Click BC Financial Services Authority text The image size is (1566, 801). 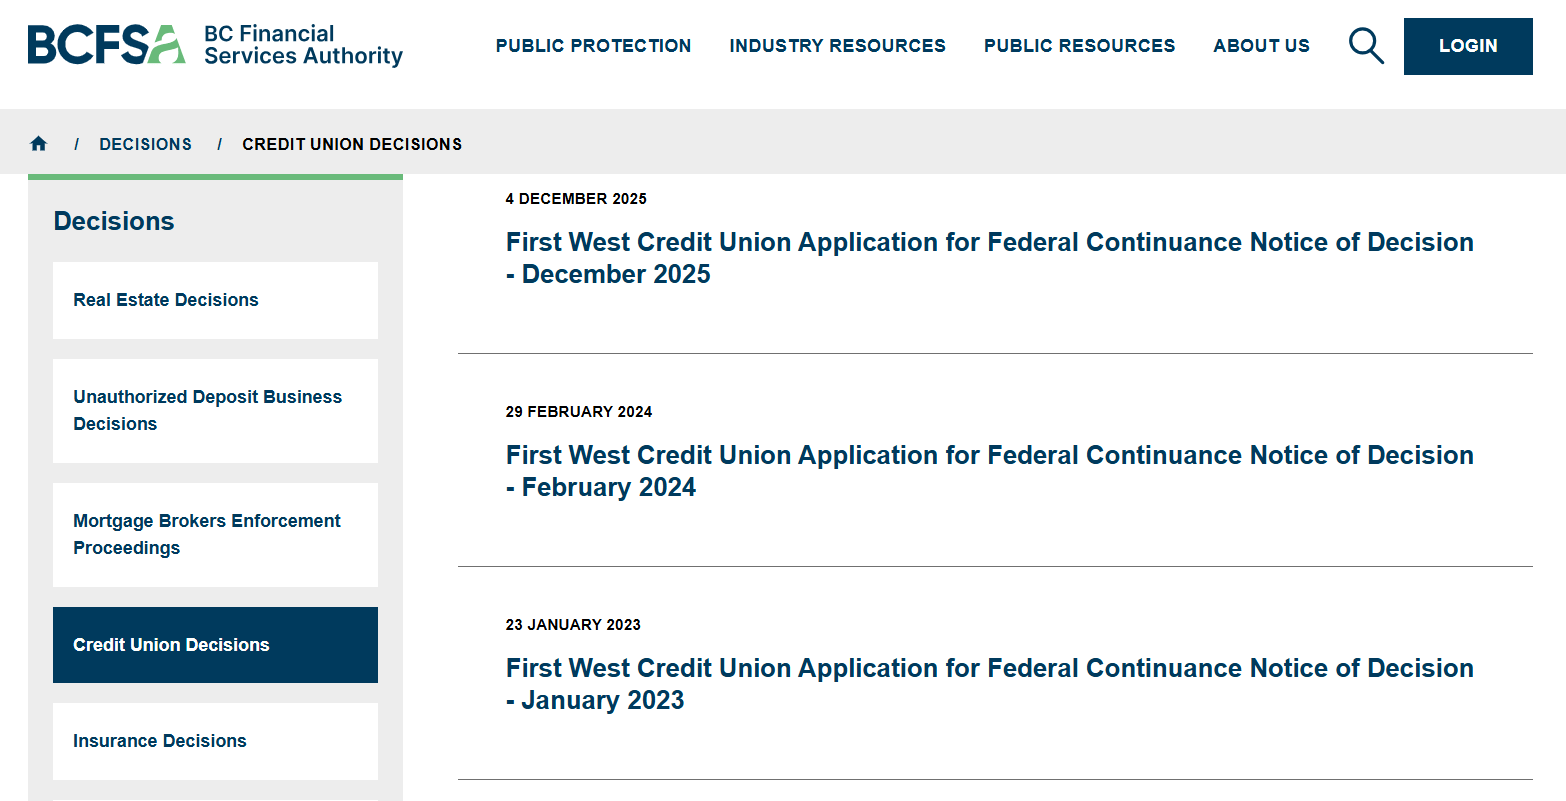pos(303,45)
